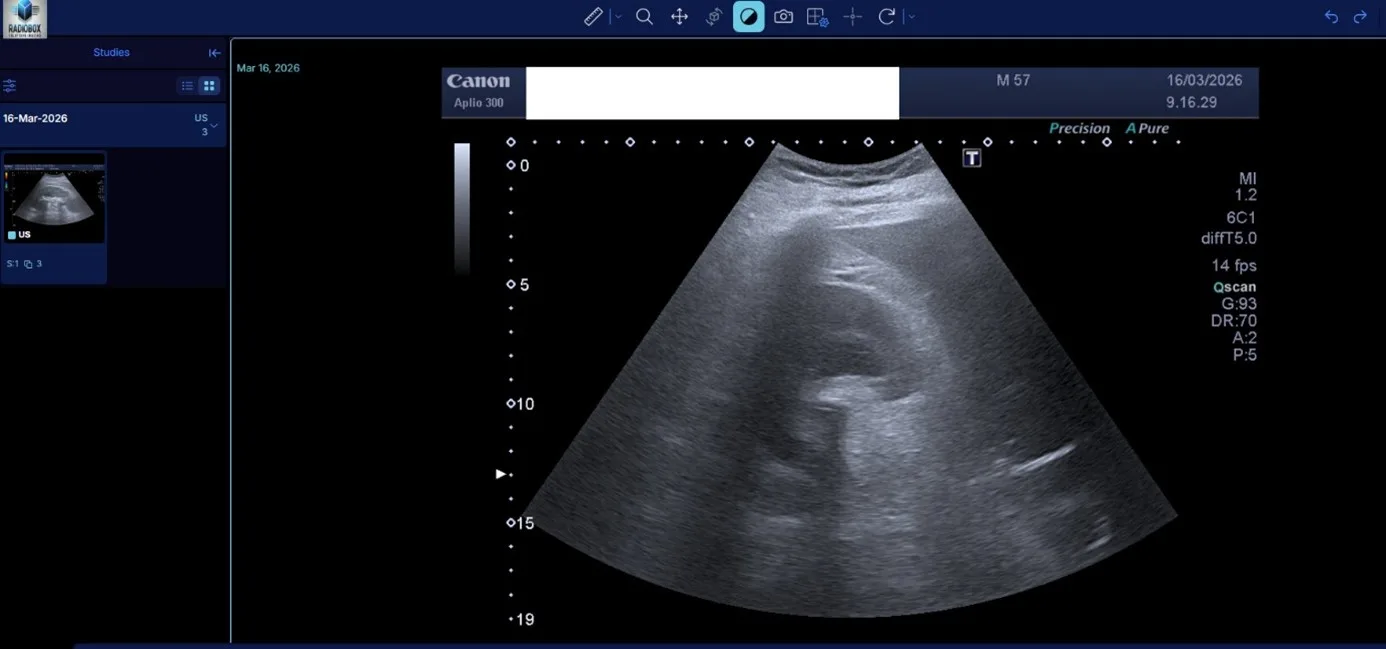This screenshot has height=649, width=1386.
Task: Click the 6C1 probe label
Action: pos(1242,218)
